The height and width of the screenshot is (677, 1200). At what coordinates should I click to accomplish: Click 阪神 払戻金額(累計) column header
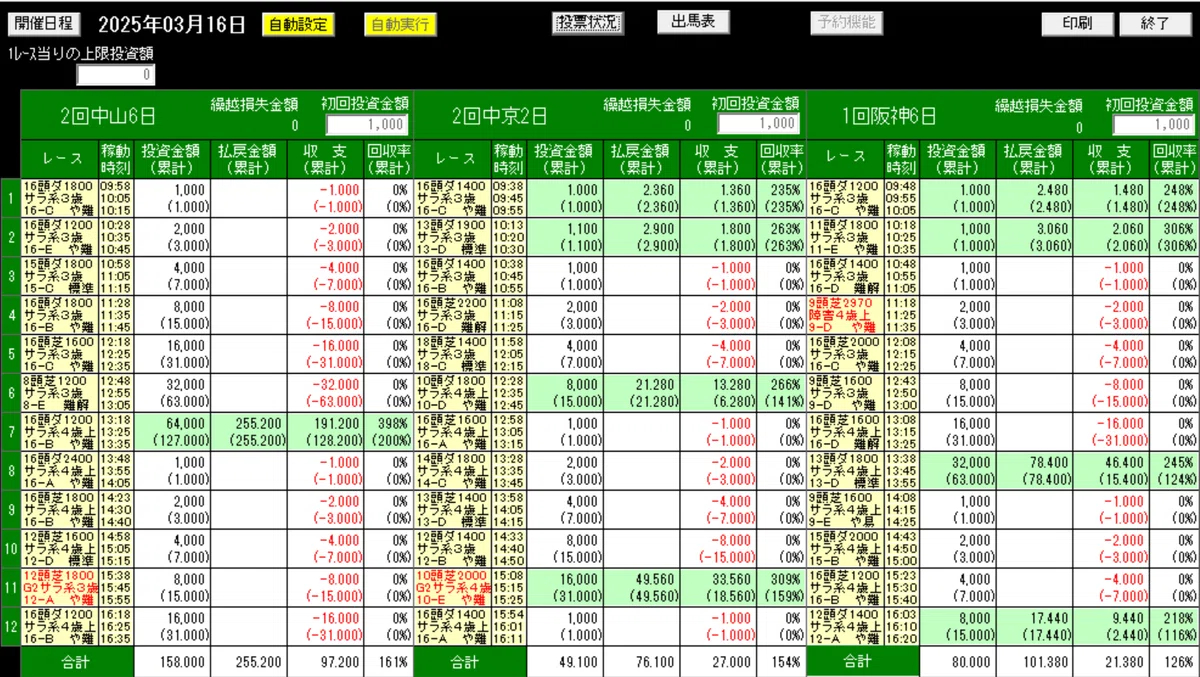point(1035,158)
